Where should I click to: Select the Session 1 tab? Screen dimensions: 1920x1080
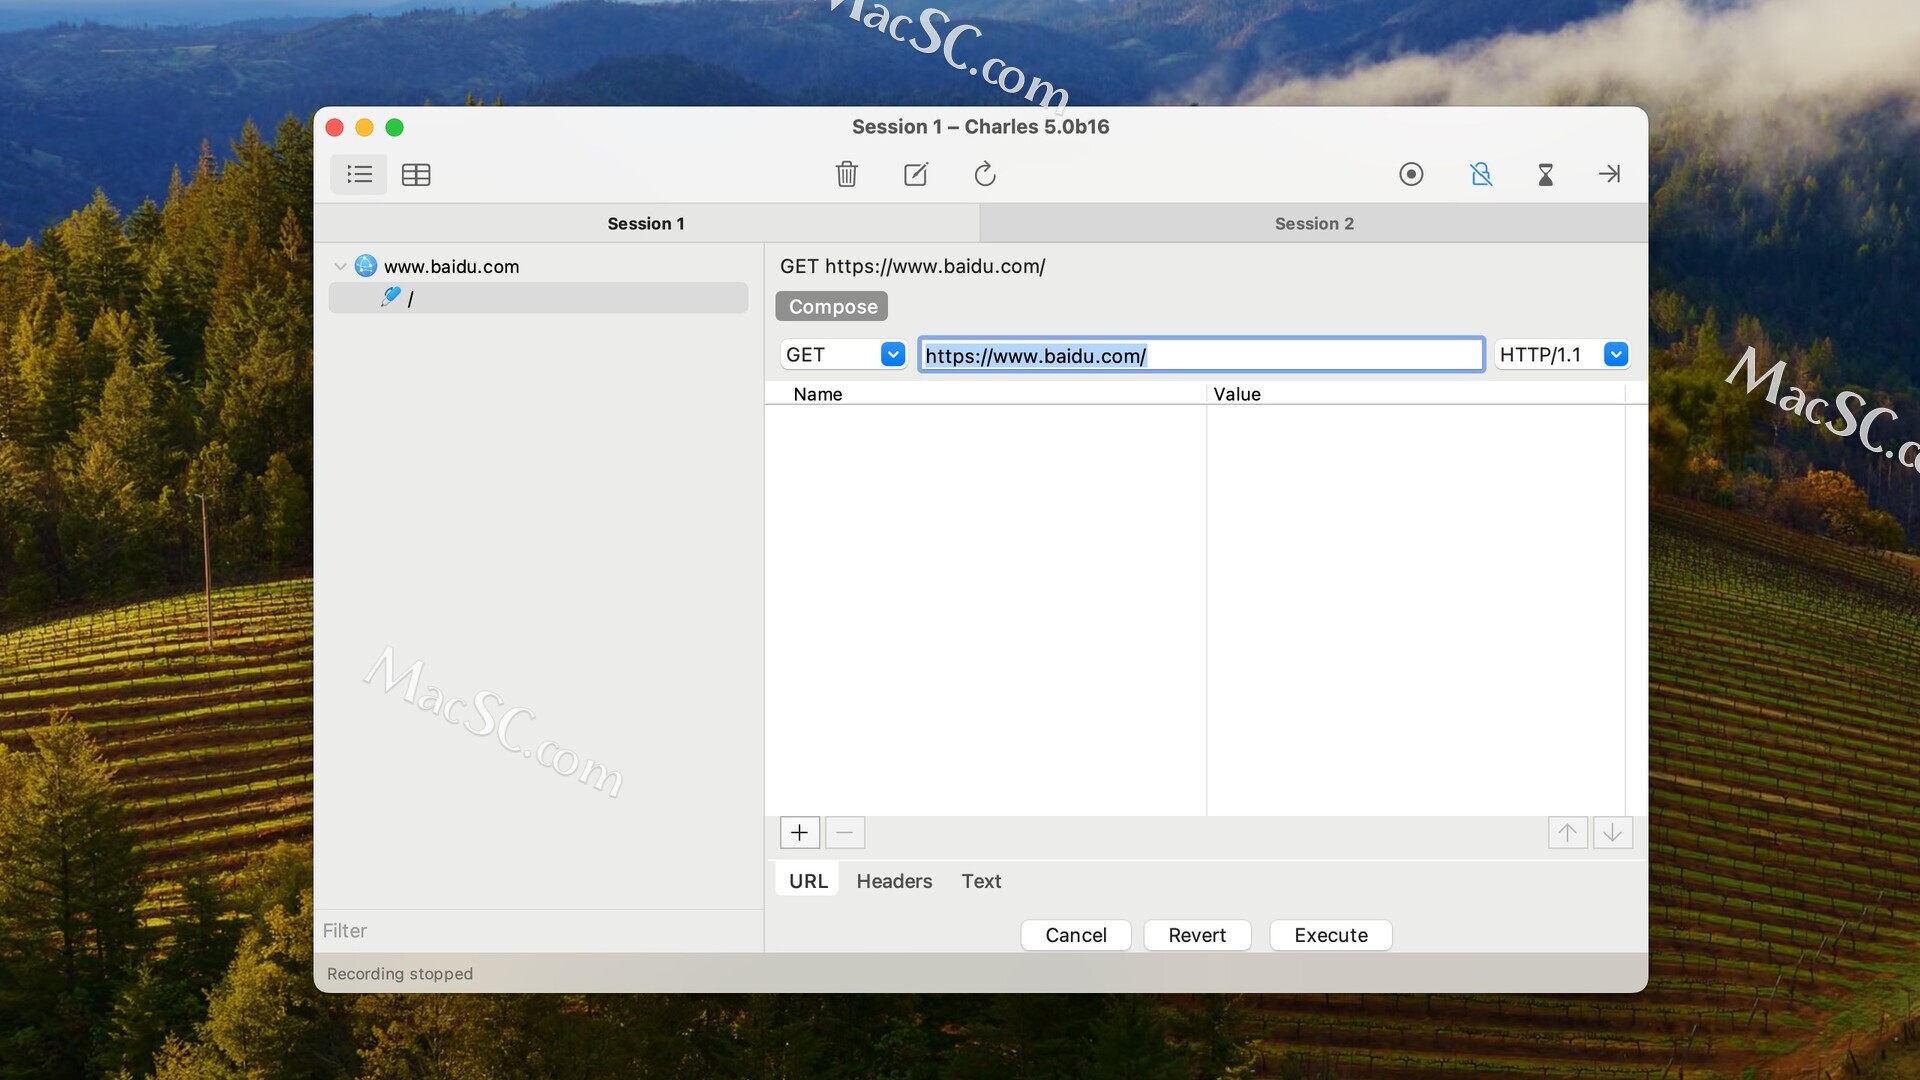click(646, 223)
